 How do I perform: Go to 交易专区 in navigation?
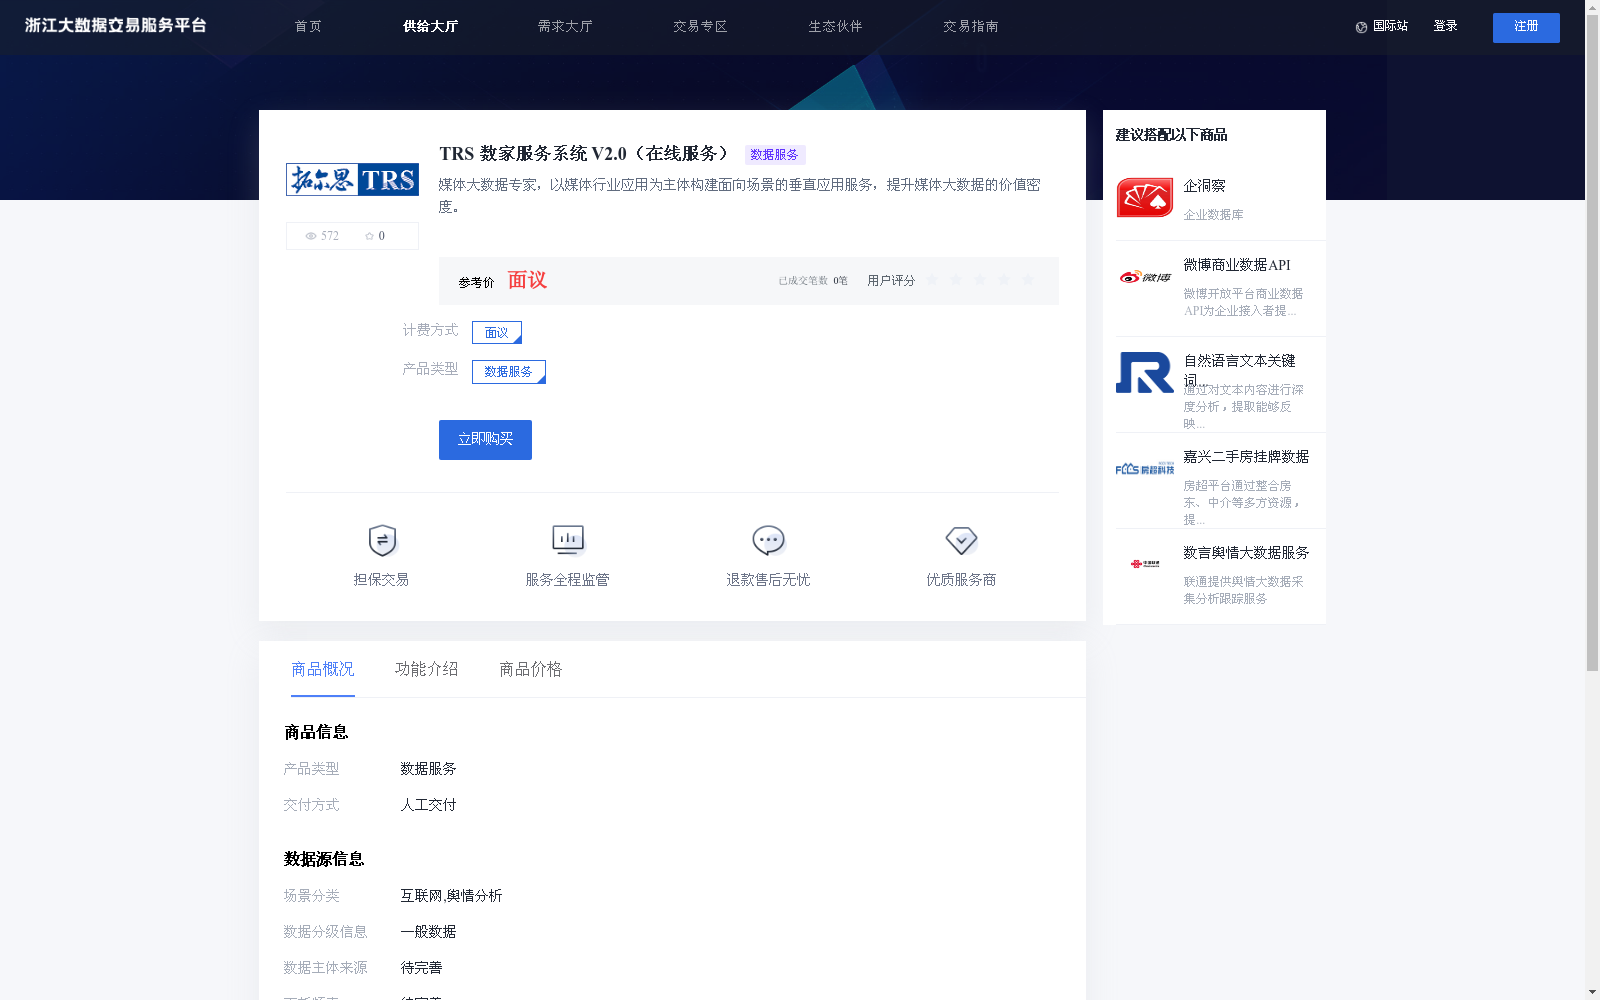pyautogui.click(x=700, y=27)
